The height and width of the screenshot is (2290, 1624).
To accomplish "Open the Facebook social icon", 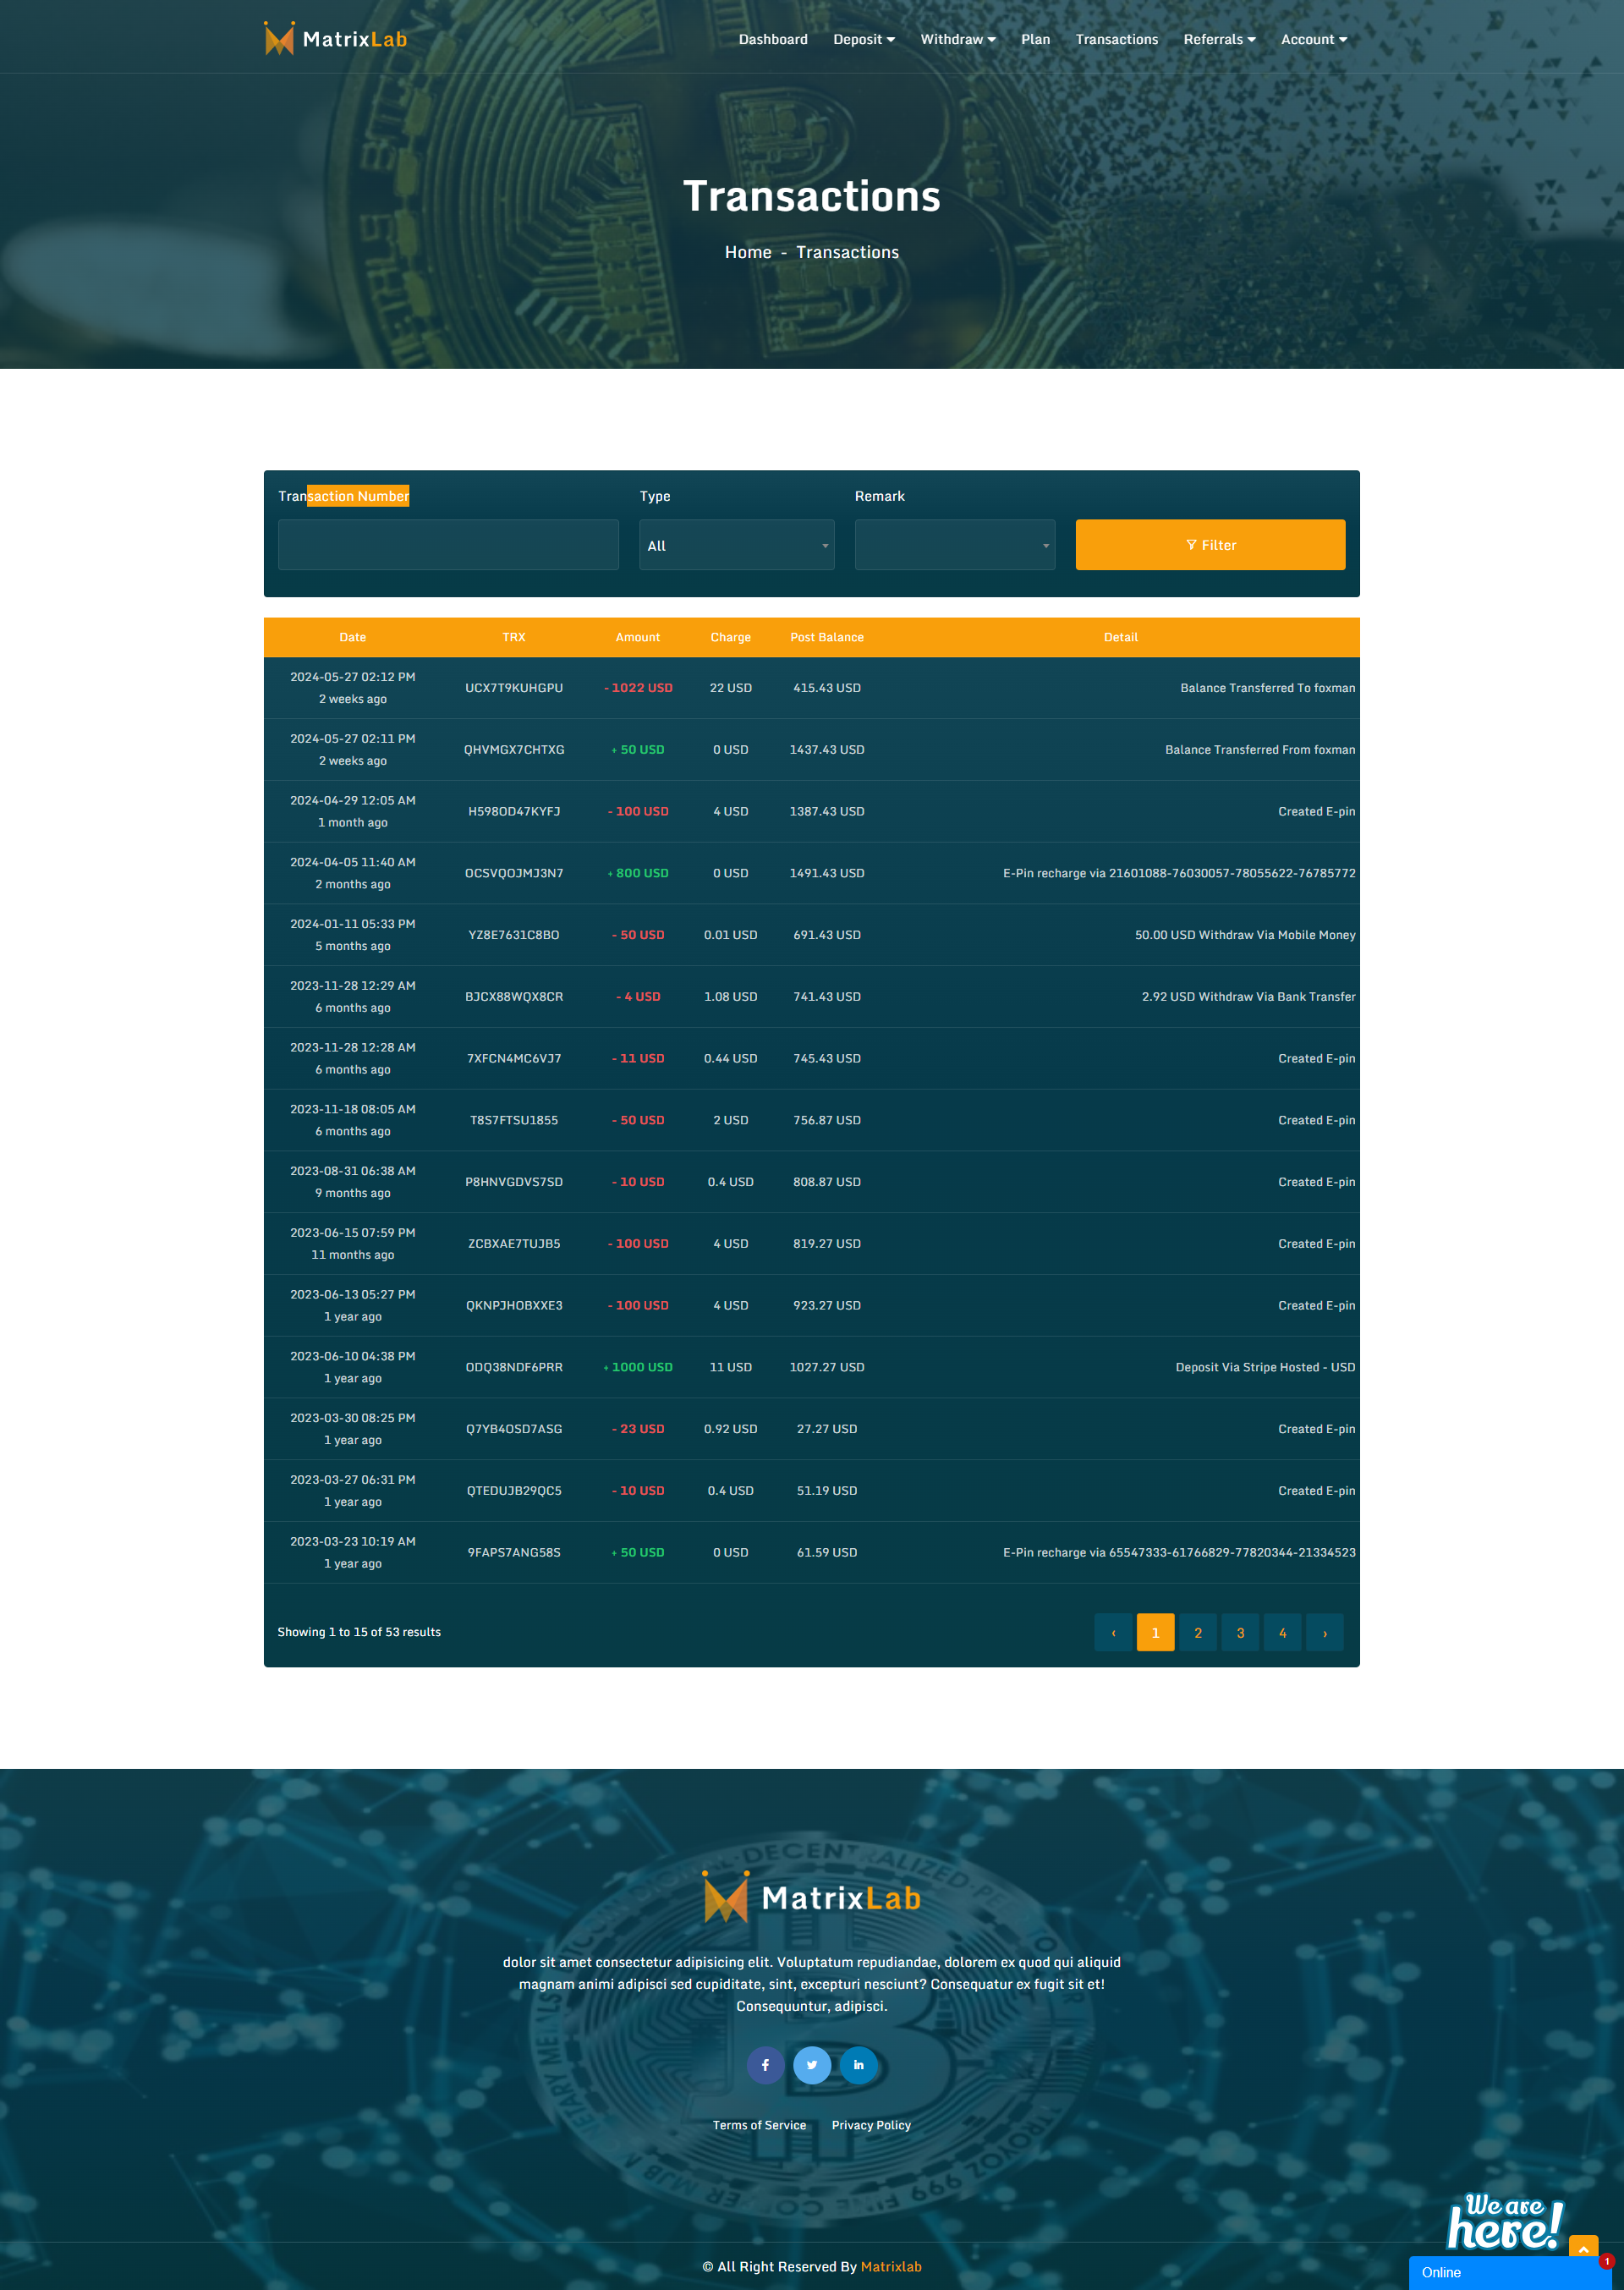I will click(765, 2065).
